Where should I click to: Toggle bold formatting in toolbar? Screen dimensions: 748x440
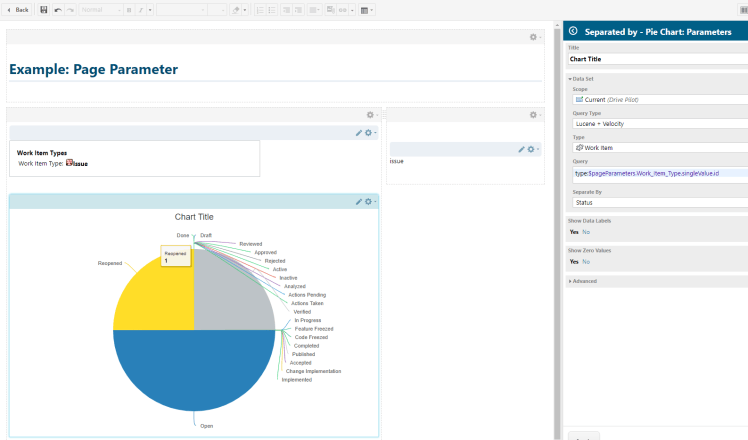(129, 10)
